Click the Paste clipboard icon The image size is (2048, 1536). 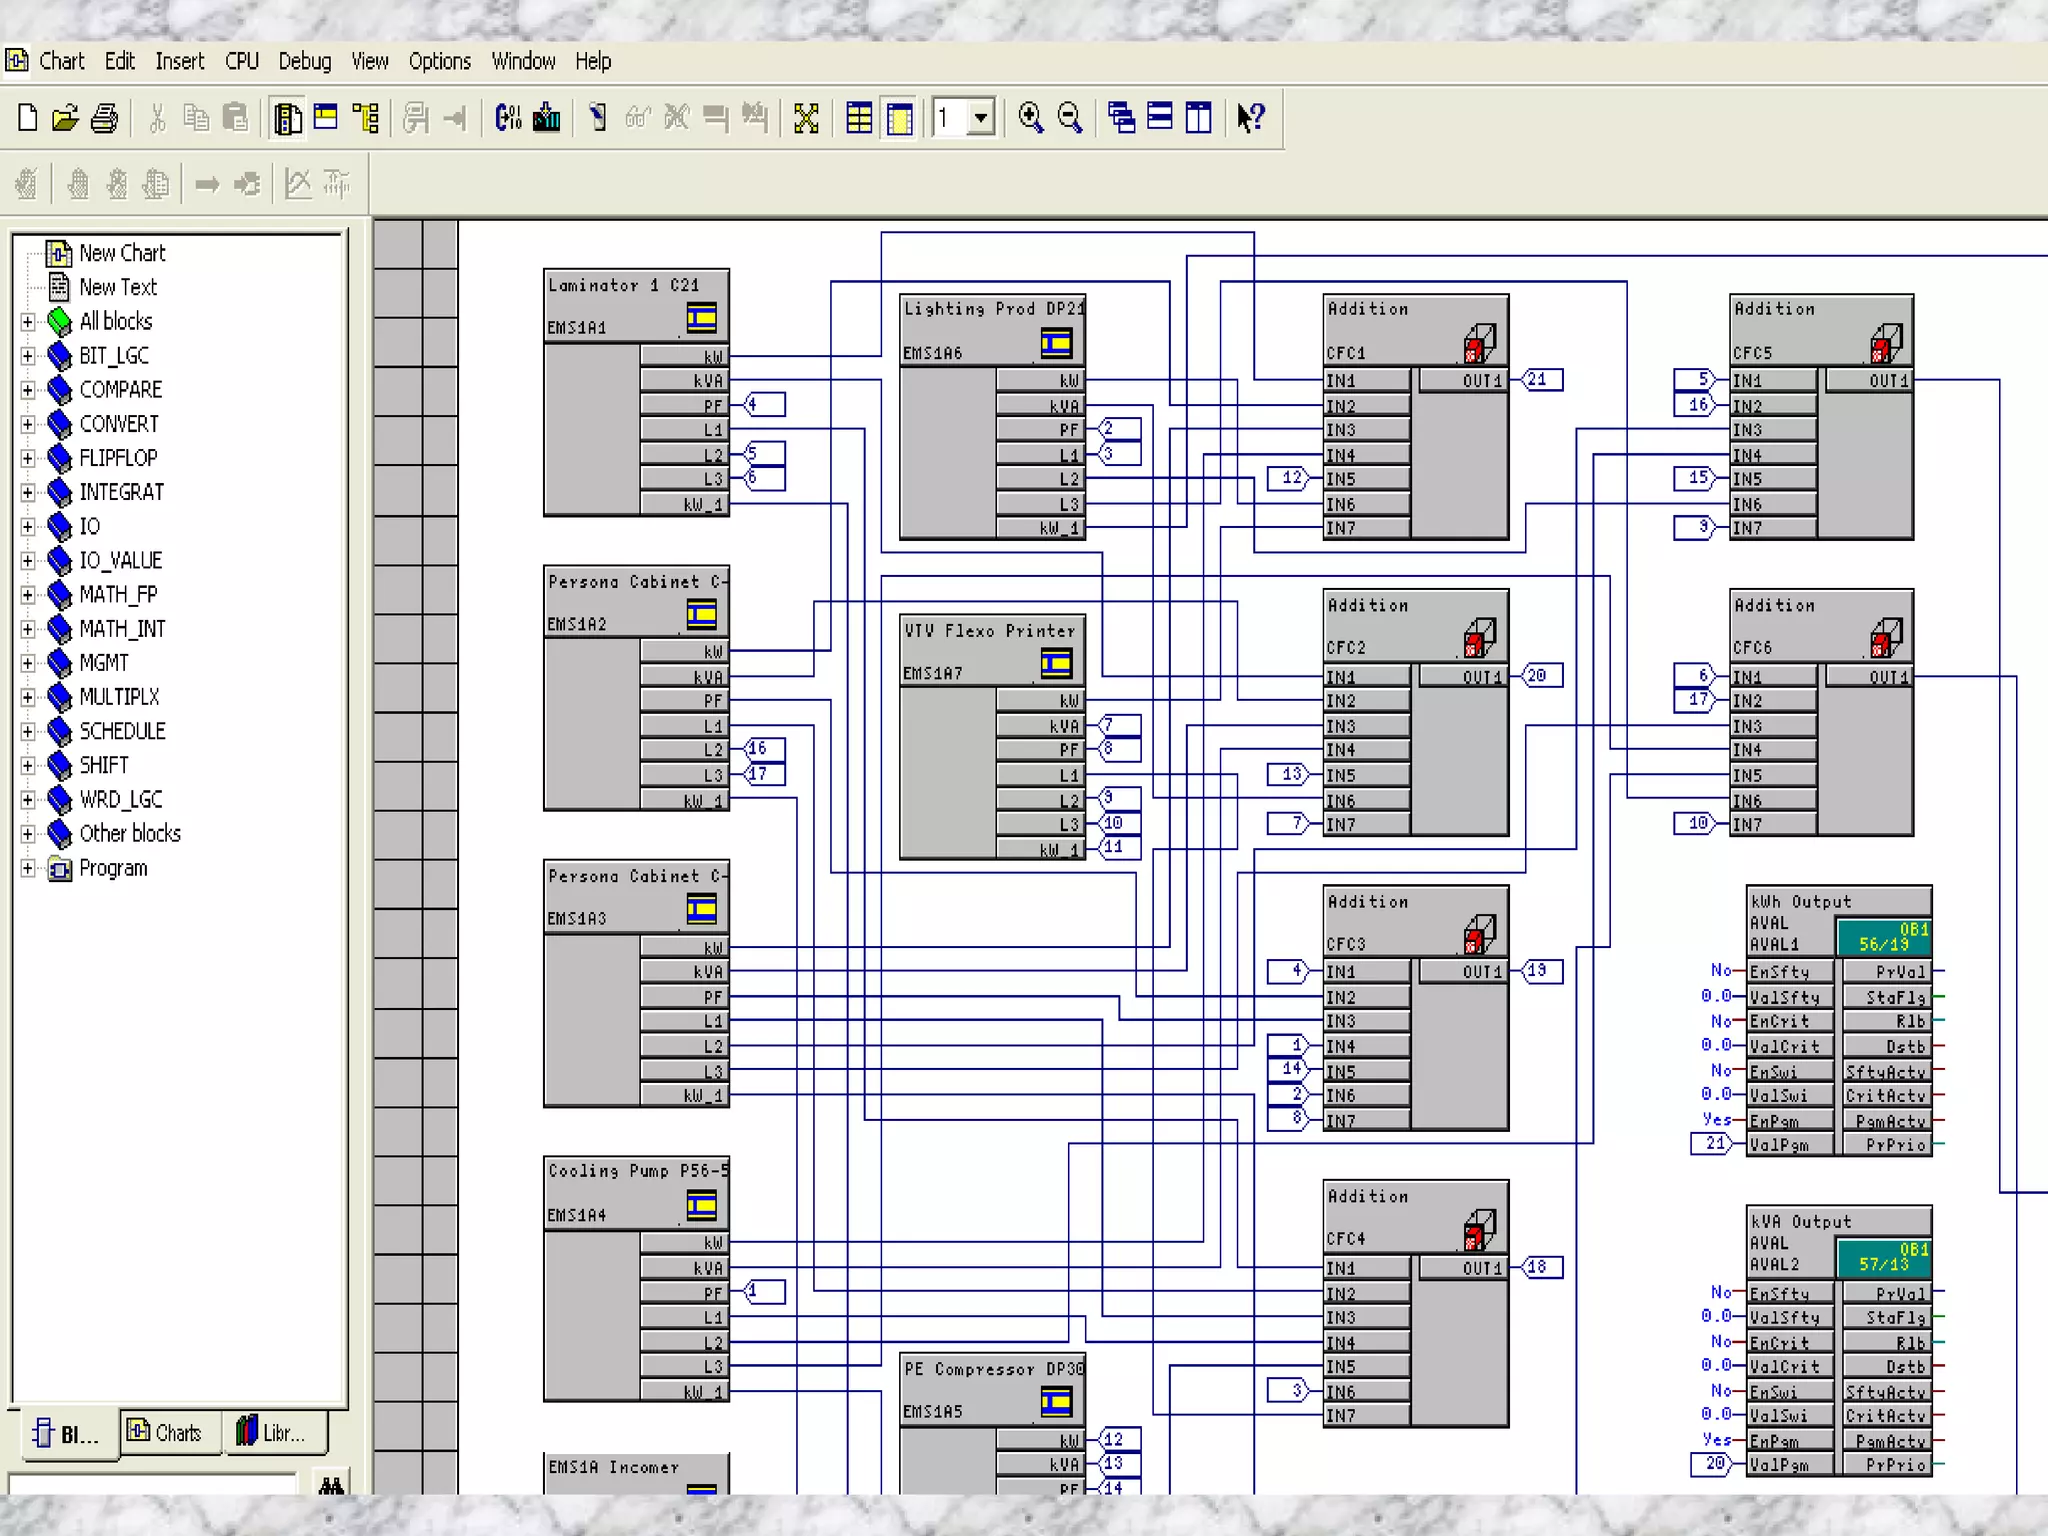coord(236,118)
